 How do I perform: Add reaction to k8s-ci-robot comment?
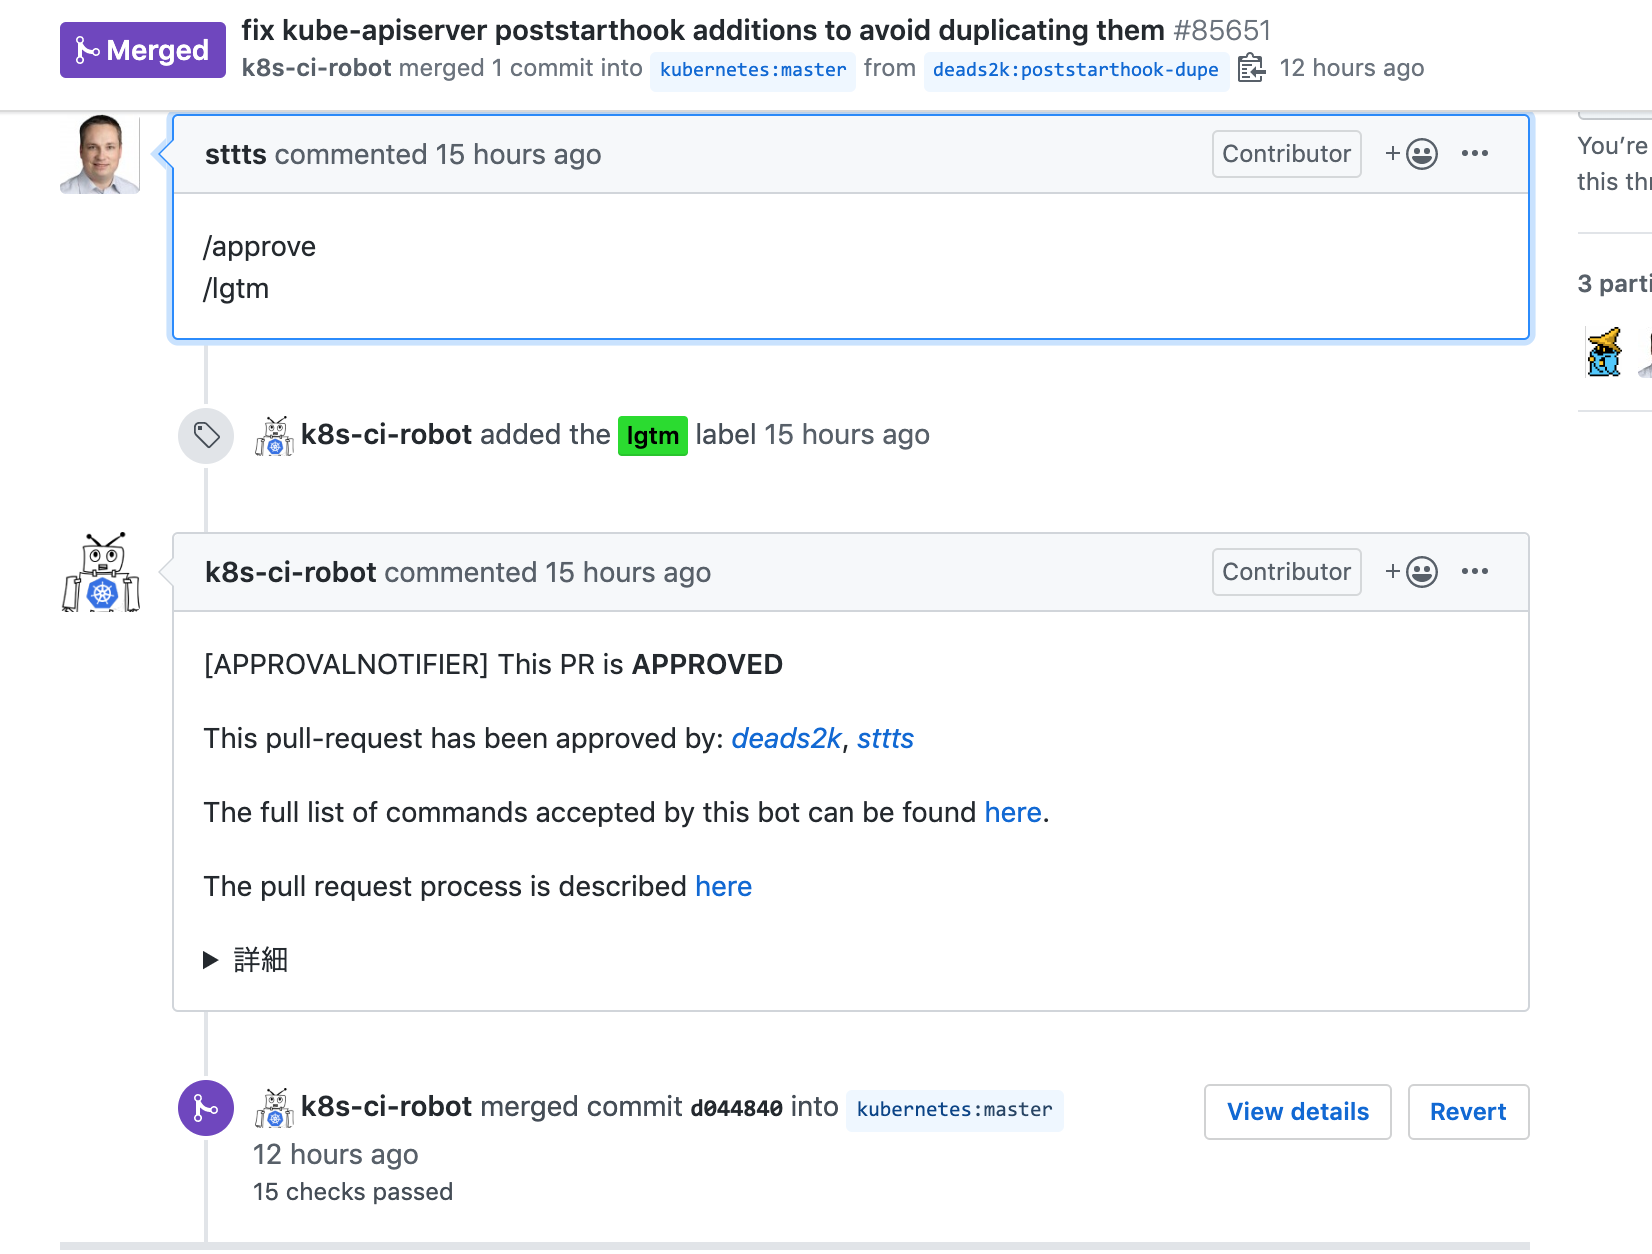tap(1411, 572)
